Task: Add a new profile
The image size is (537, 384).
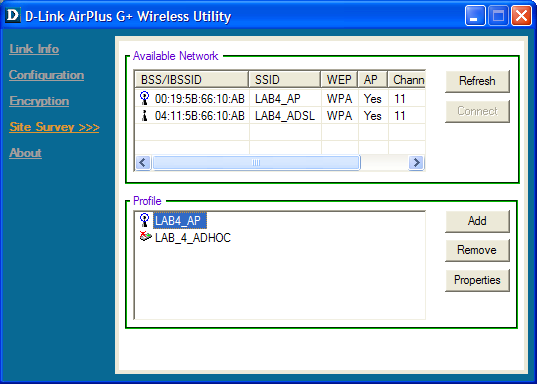Action: [x=477, y=221]
